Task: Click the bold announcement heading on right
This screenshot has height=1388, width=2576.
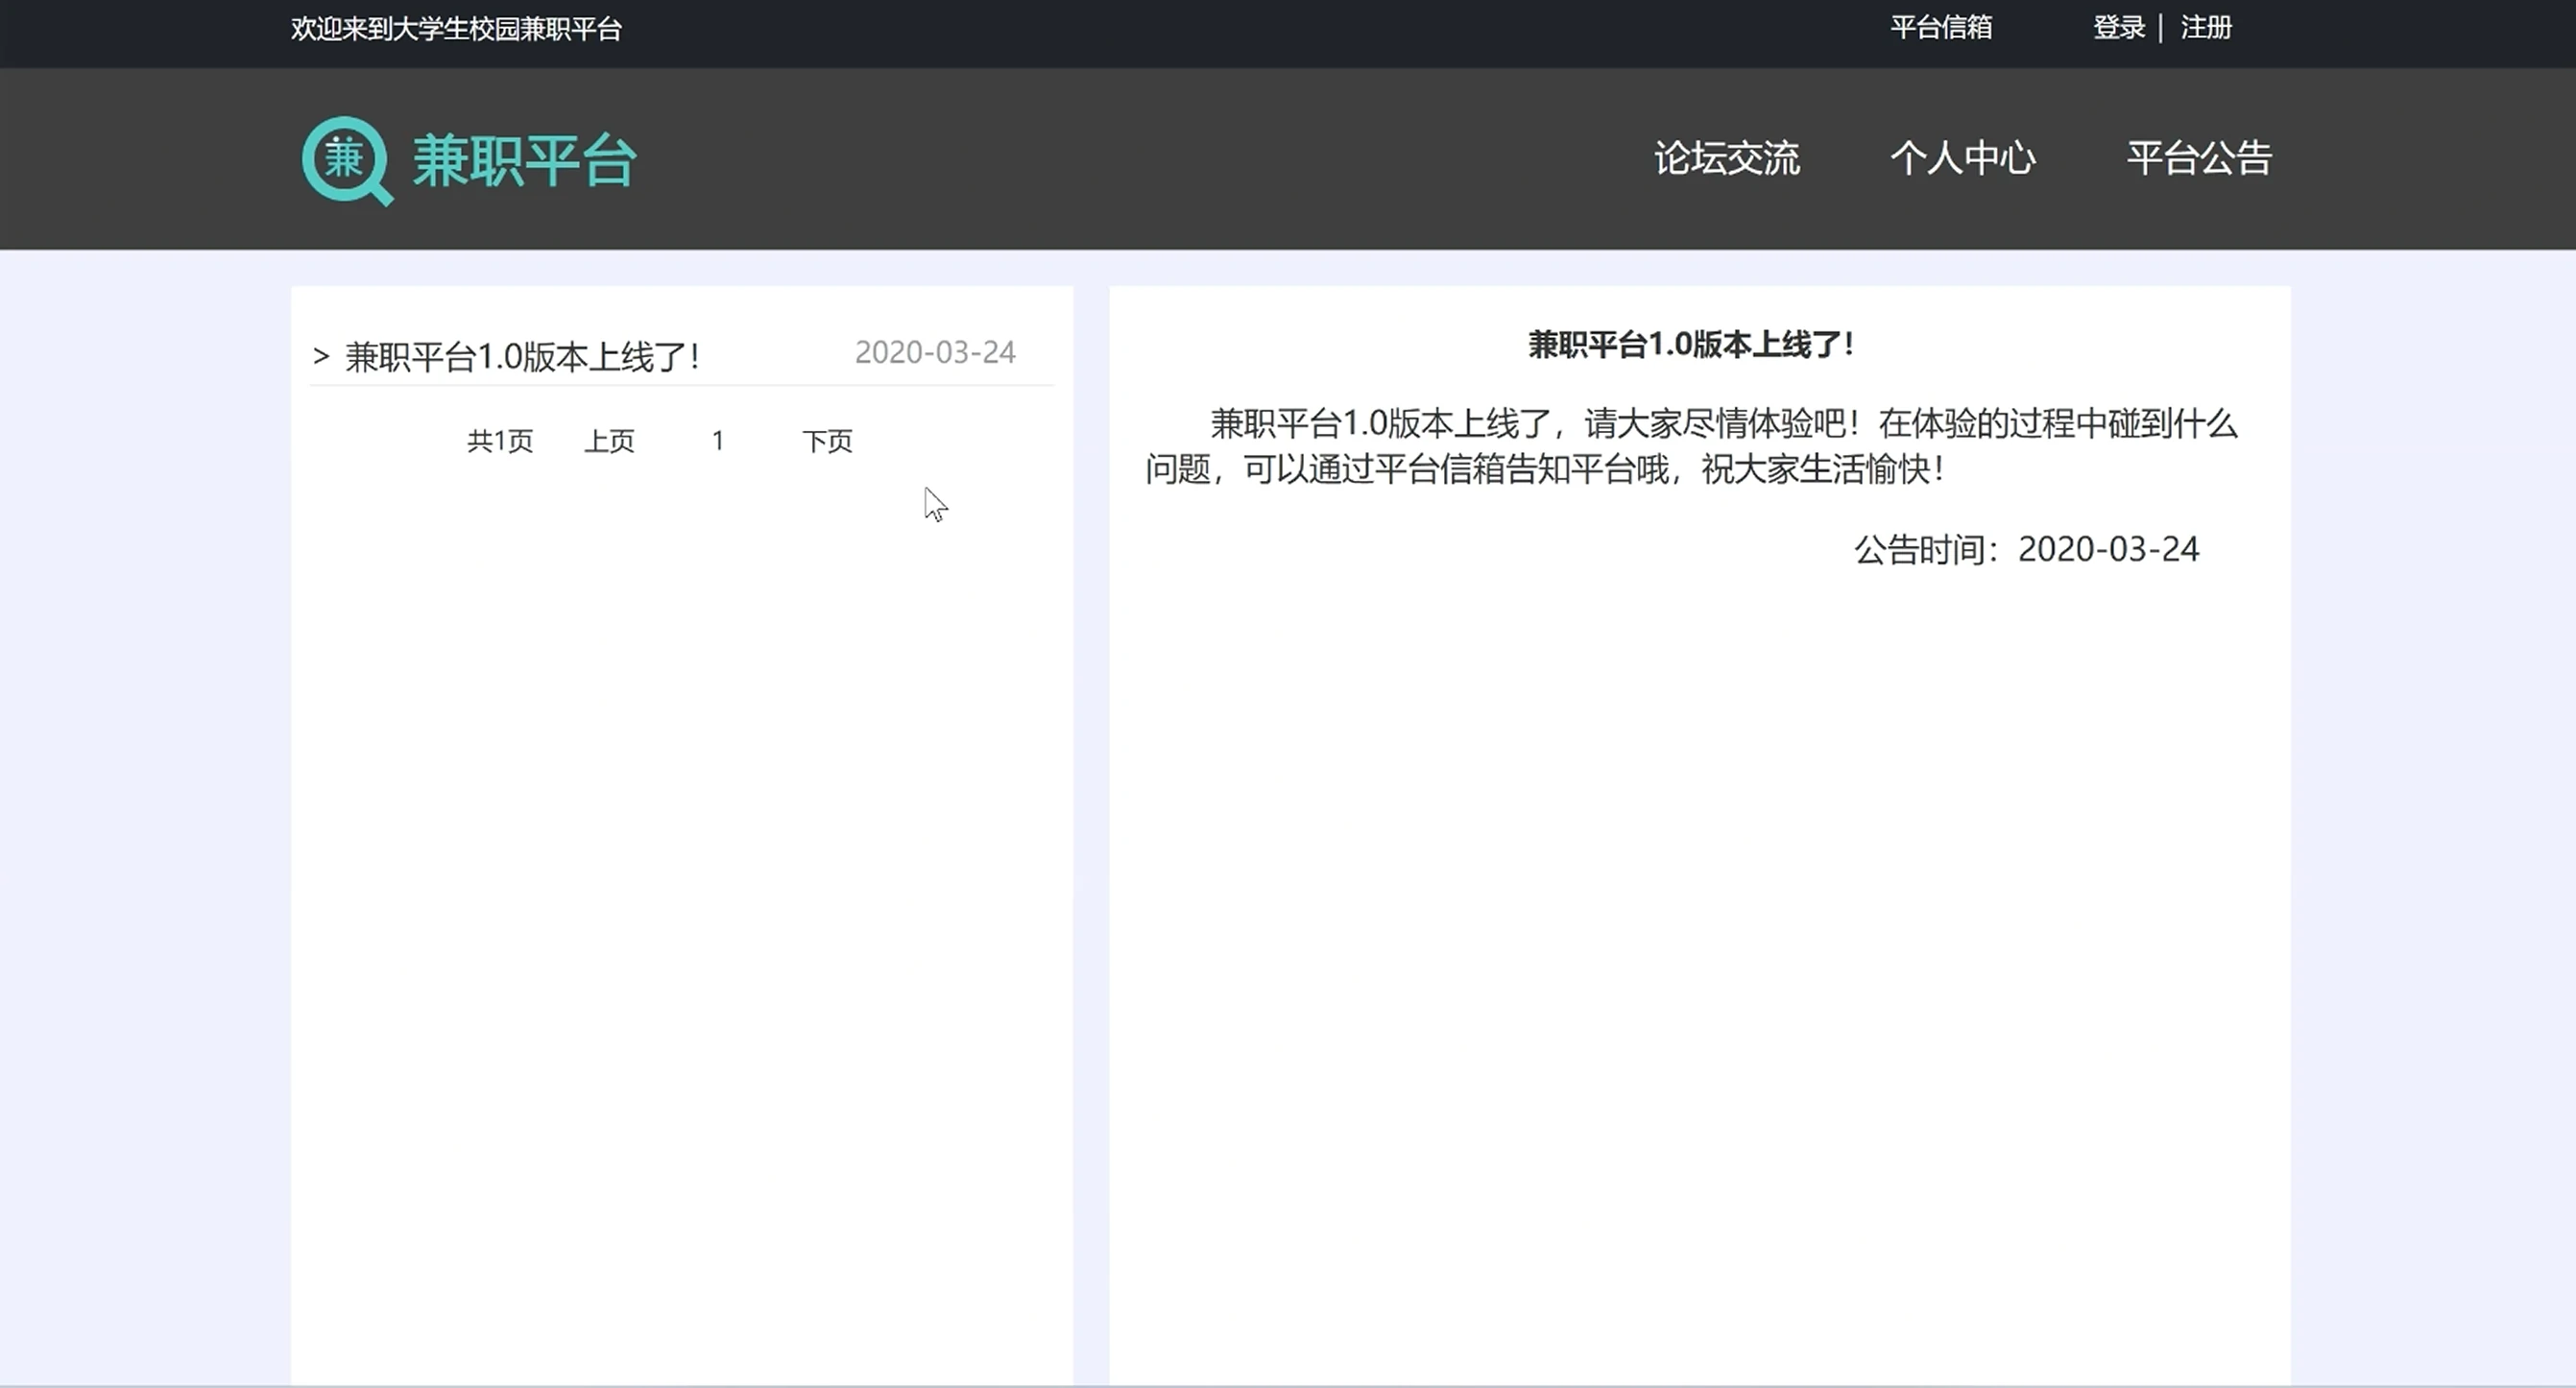Action: (1690, 345)
